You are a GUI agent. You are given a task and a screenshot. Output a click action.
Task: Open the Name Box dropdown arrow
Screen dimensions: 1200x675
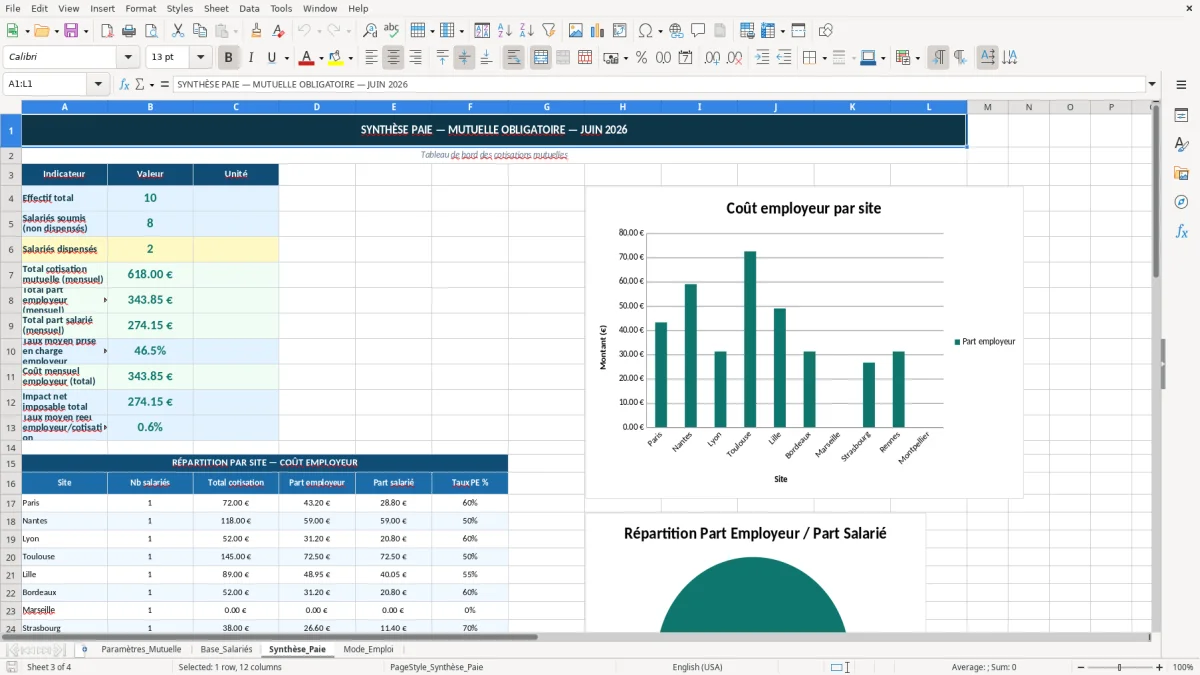point(99,84)
